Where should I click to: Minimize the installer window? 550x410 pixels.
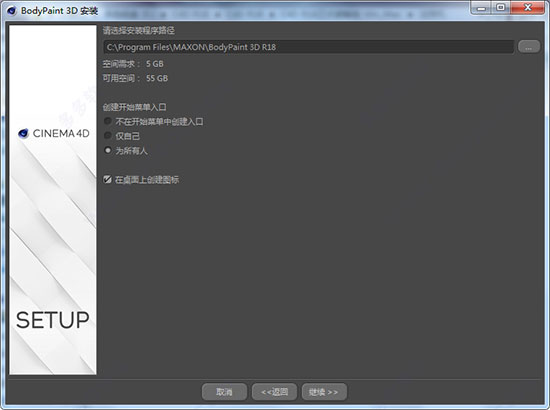[x=481, y=8]
